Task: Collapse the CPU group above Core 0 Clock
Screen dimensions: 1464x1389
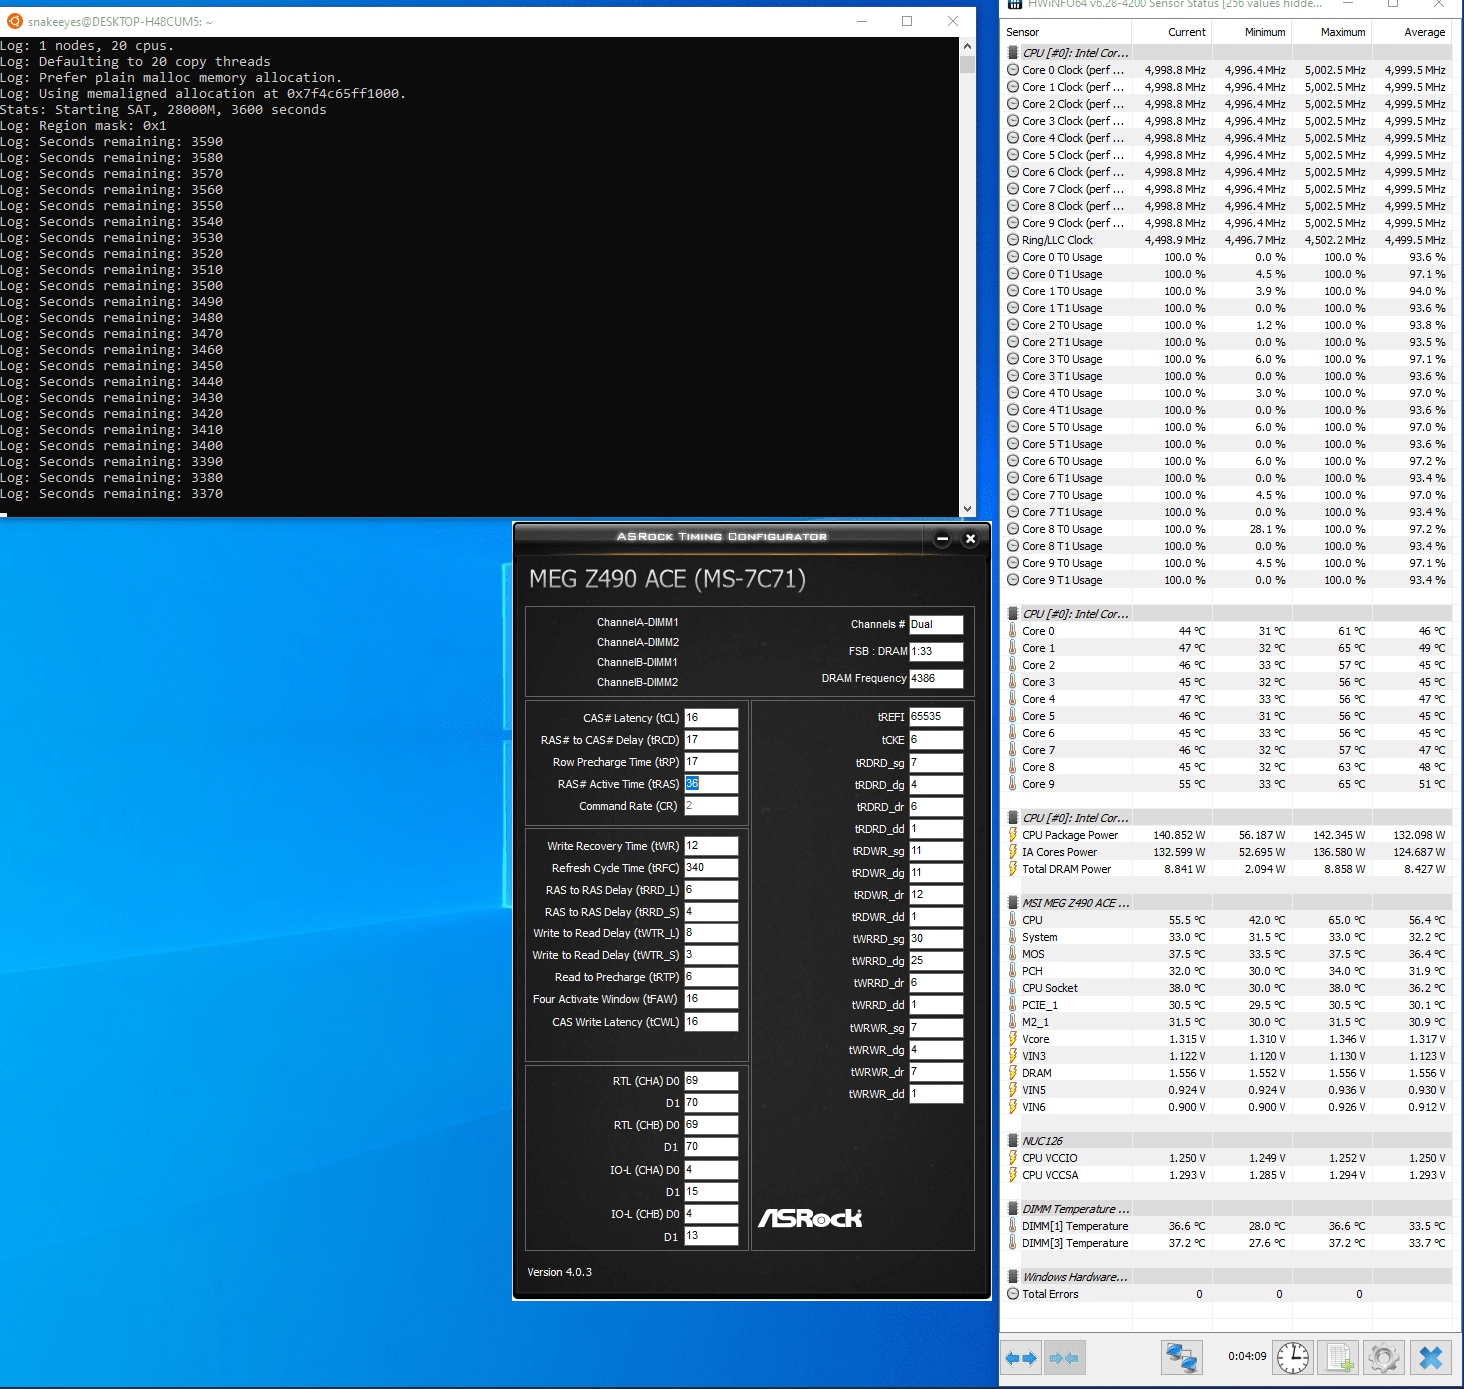Action: point(1013,53)
